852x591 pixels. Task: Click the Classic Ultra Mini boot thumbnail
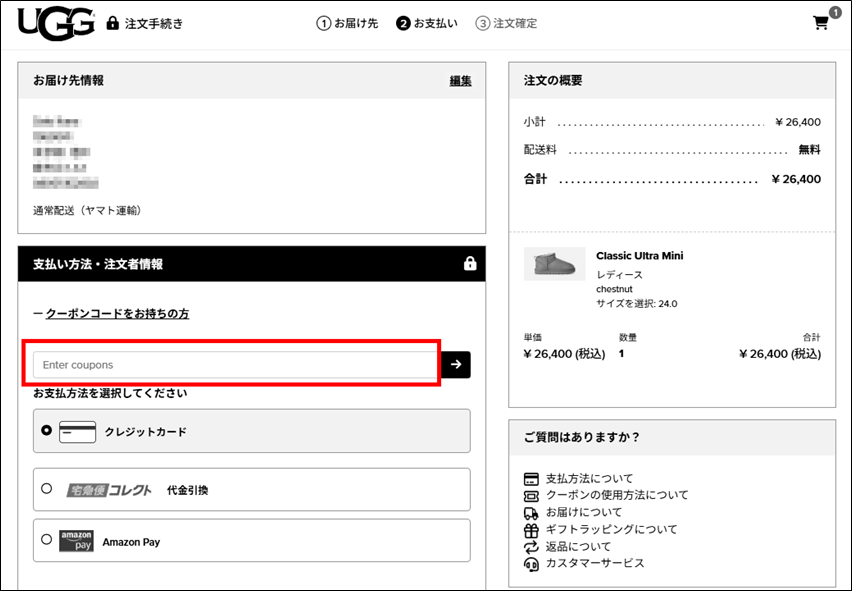click(554, 264)
